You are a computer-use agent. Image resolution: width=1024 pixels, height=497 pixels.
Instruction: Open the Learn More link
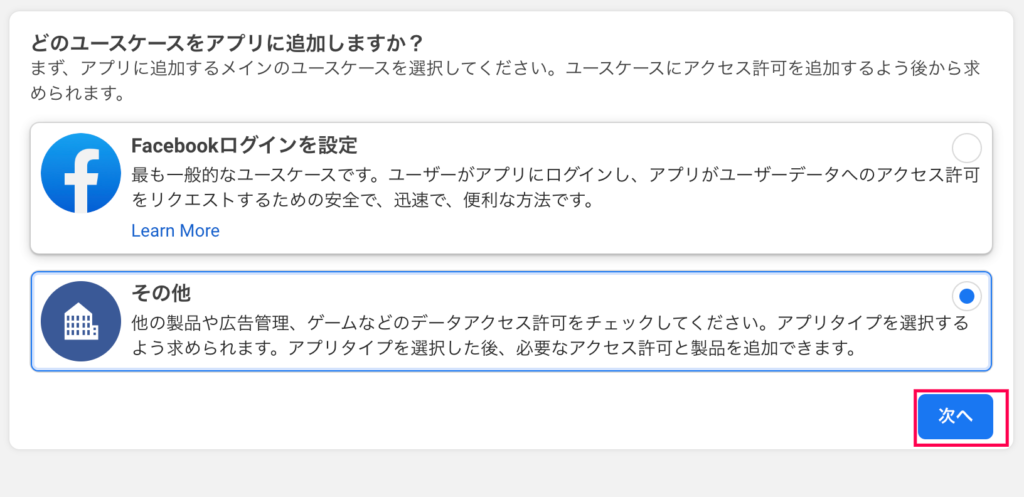175,231
